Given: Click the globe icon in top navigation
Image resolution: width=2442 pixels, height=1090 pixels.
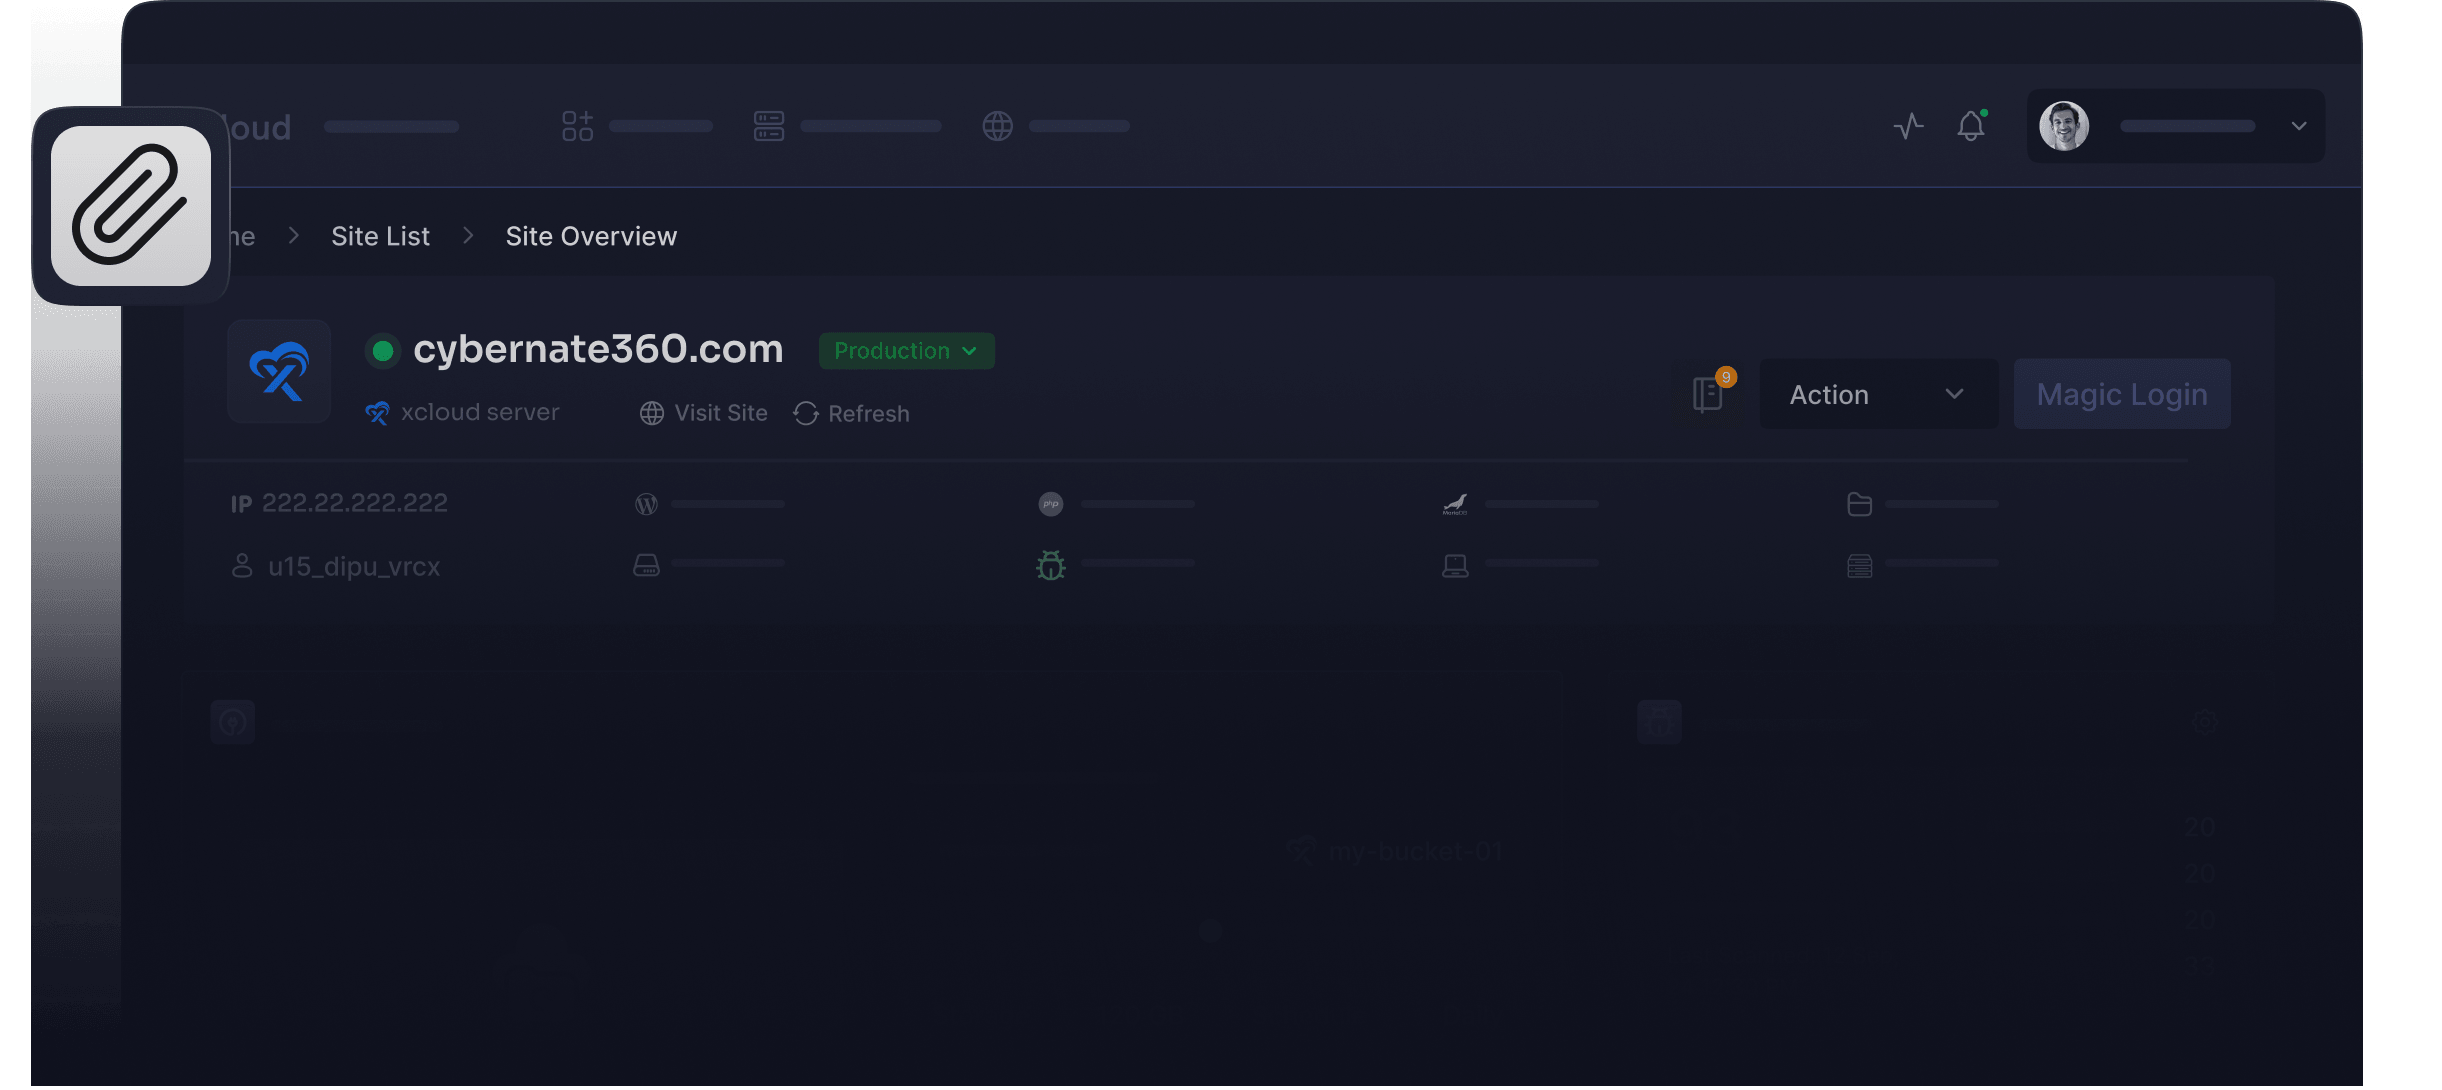Looking at the screenshot, I should point(997,126).
